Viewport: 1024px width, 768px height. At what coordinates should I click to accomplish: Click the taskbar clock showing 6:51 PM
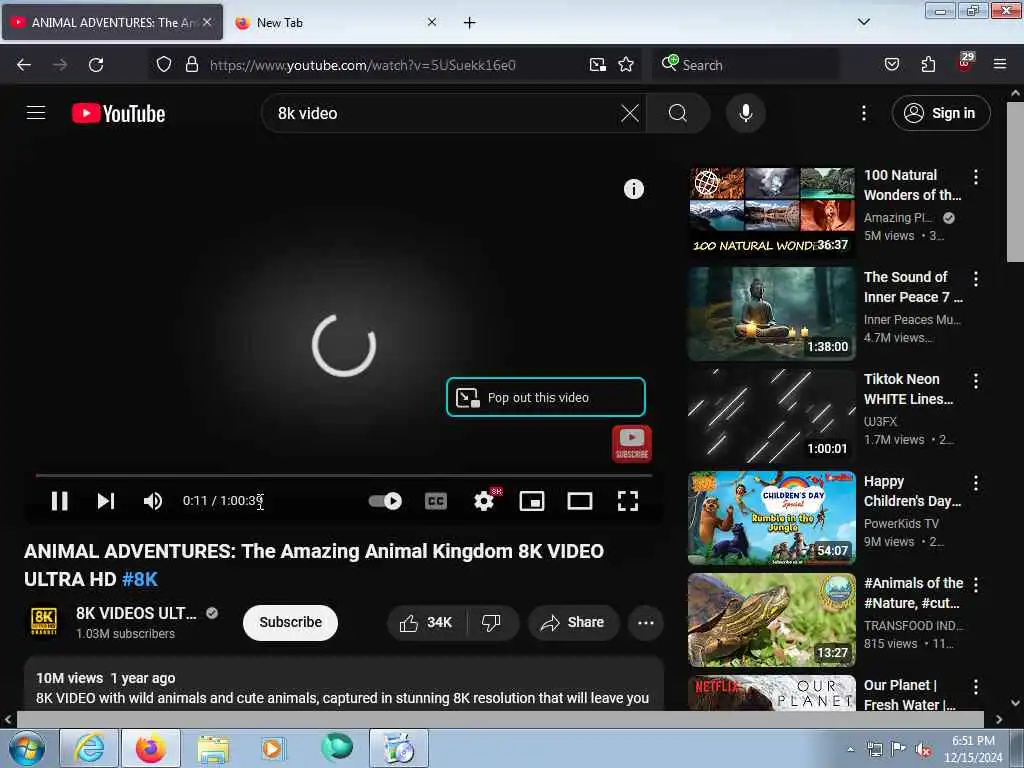point(972,749)
